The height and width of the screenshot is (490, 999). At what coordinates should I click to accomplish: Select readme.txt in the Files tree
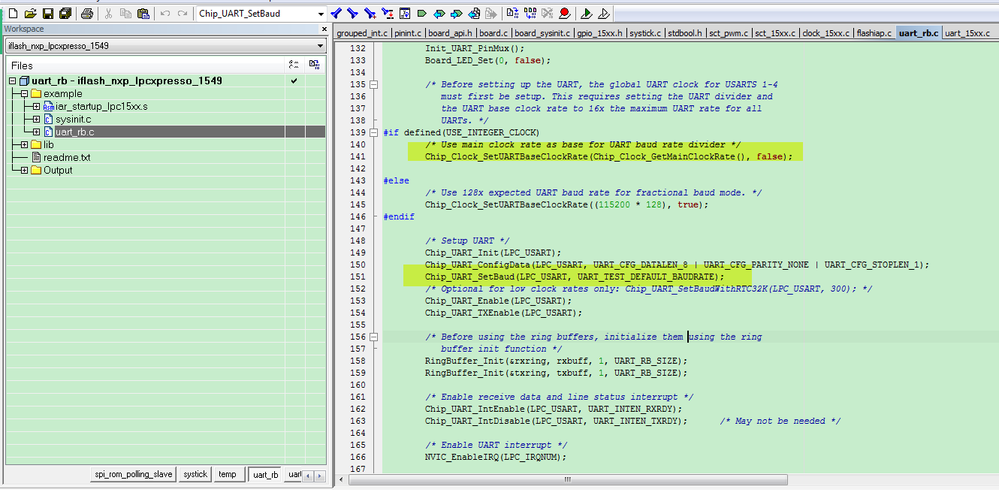click(x=67, y=157)
